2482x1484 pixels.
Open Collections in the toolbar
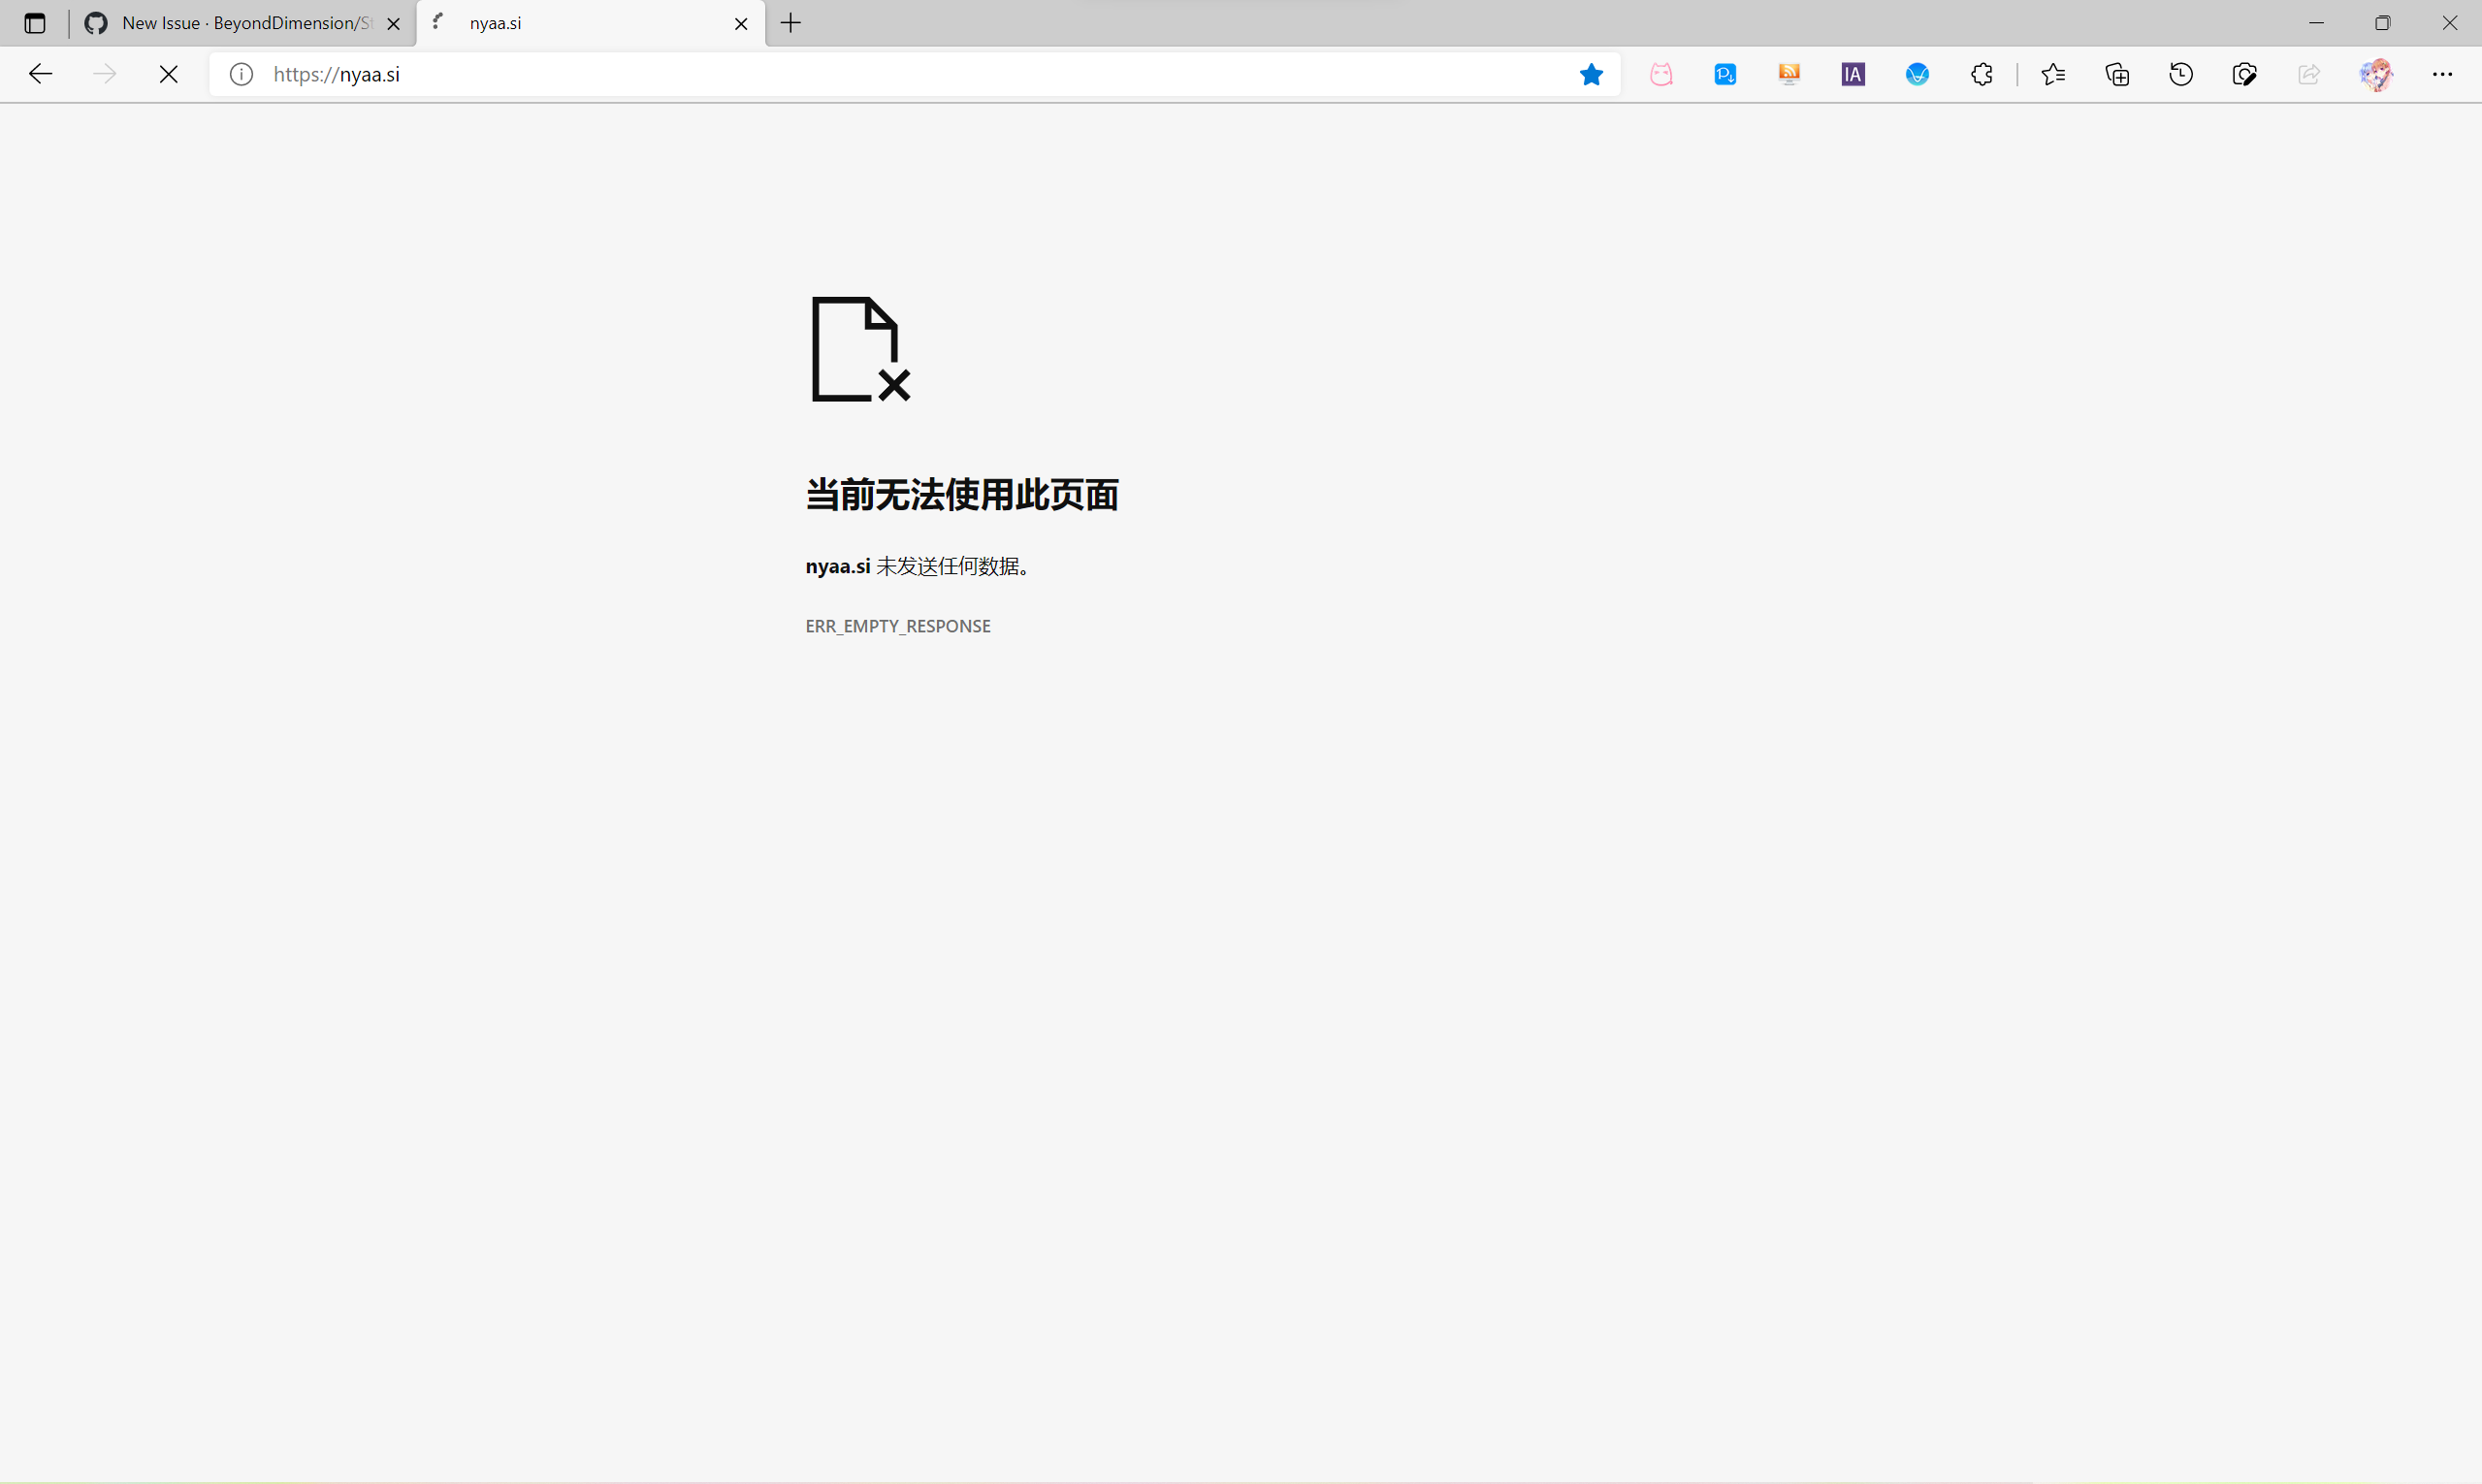coord(2117,74)
